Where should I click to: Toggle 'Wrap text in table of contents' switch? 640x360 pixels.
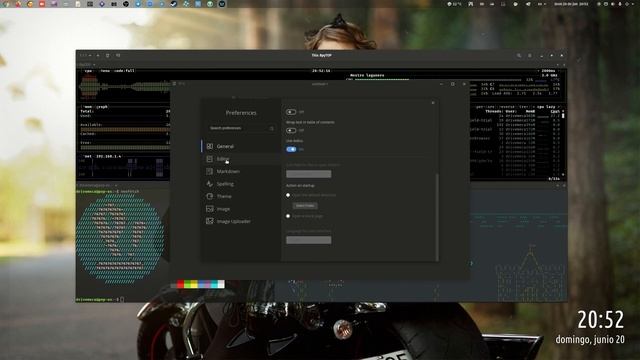[291, 130]
